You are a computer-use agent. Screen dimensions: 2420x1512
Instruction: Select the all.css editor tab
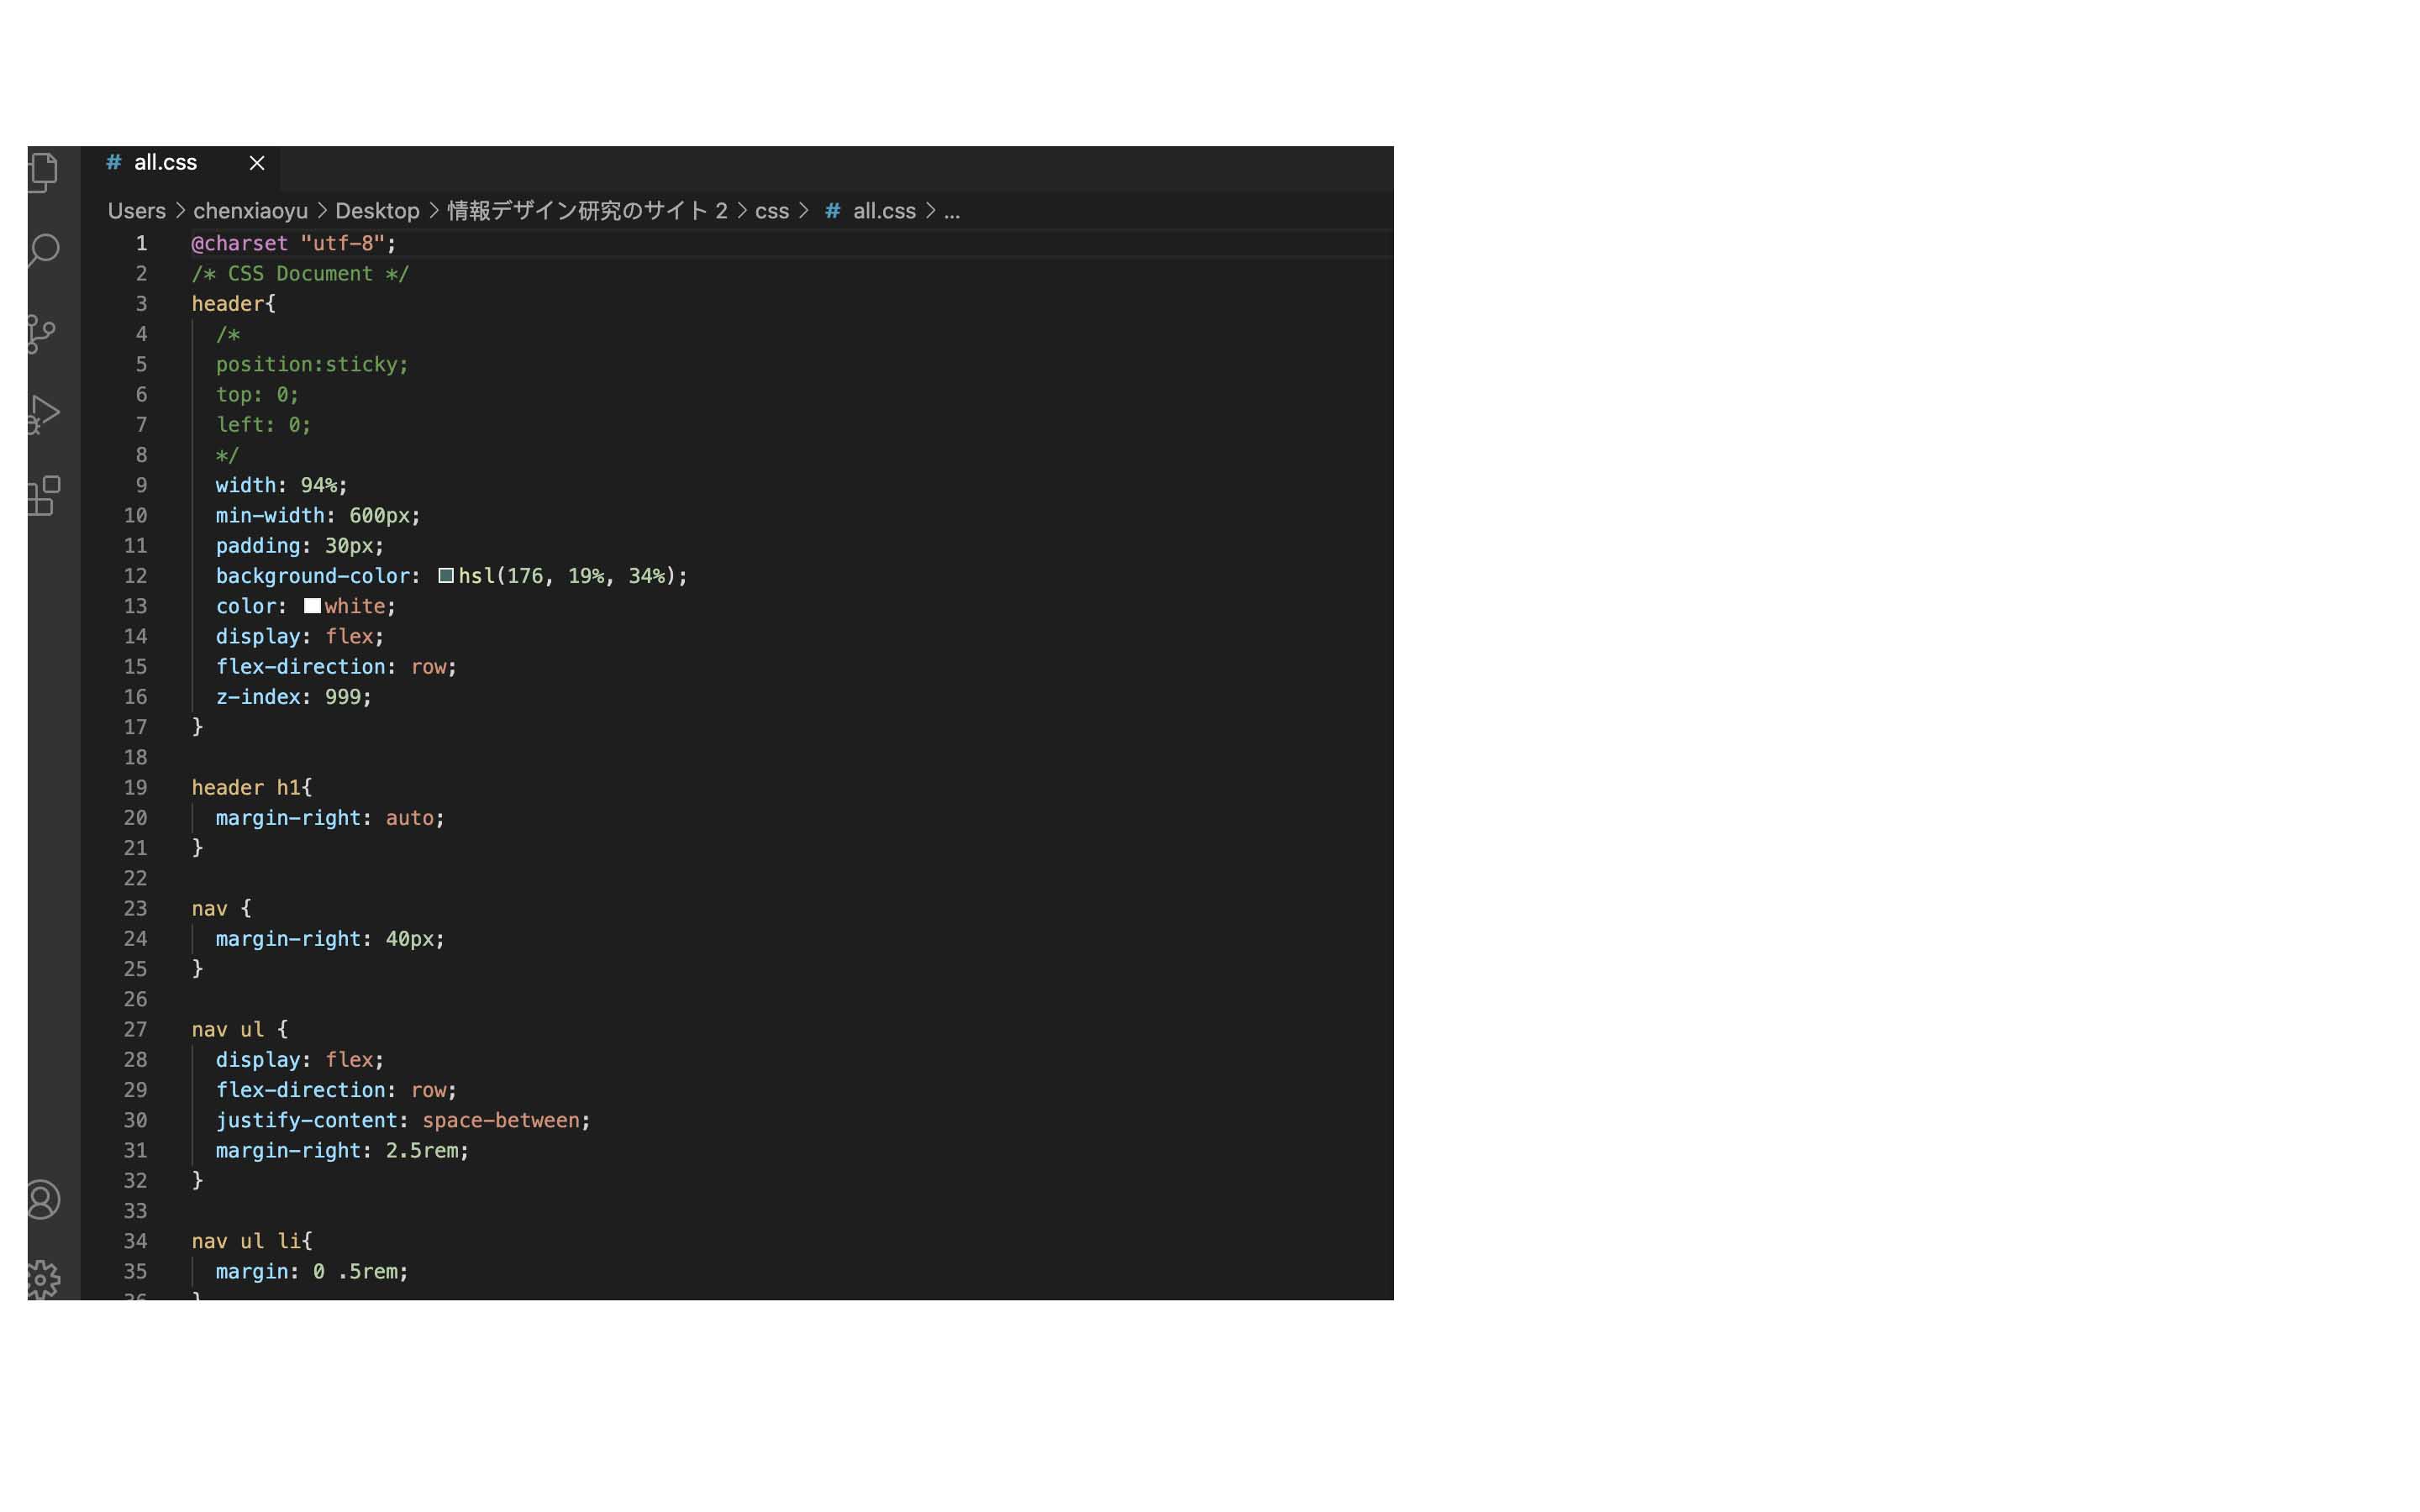coord(166,163)
